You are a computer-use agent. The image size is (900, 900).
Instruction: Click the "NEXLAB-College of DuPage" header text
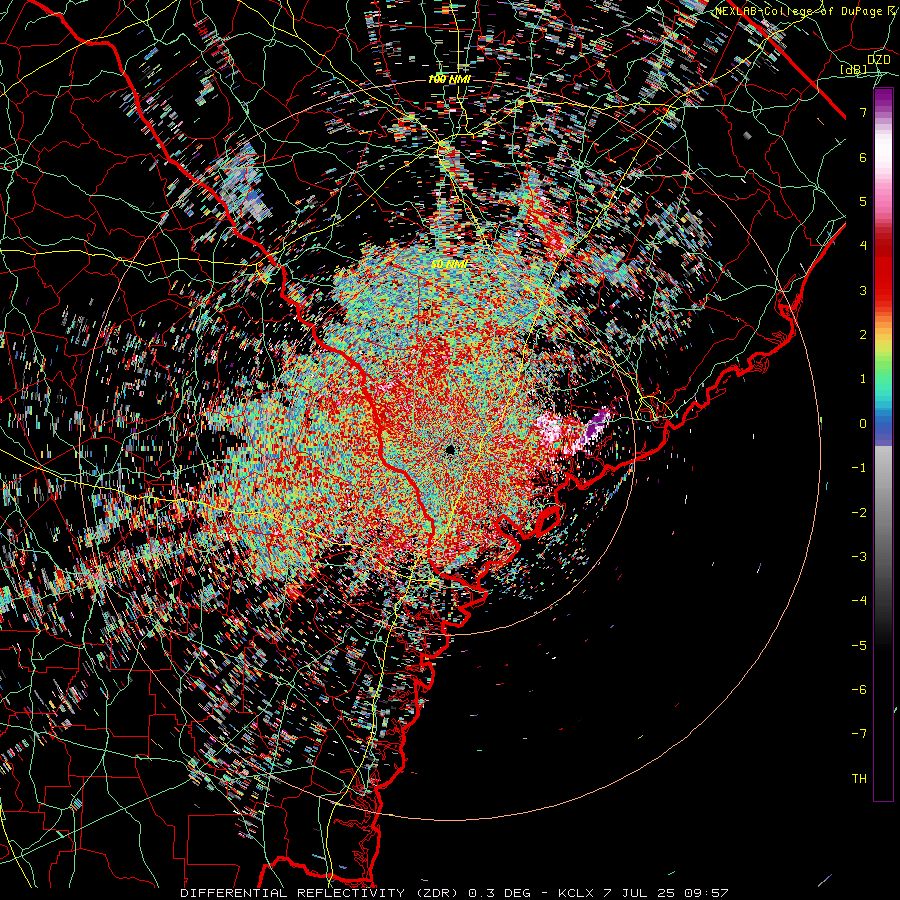click(798, 11)
